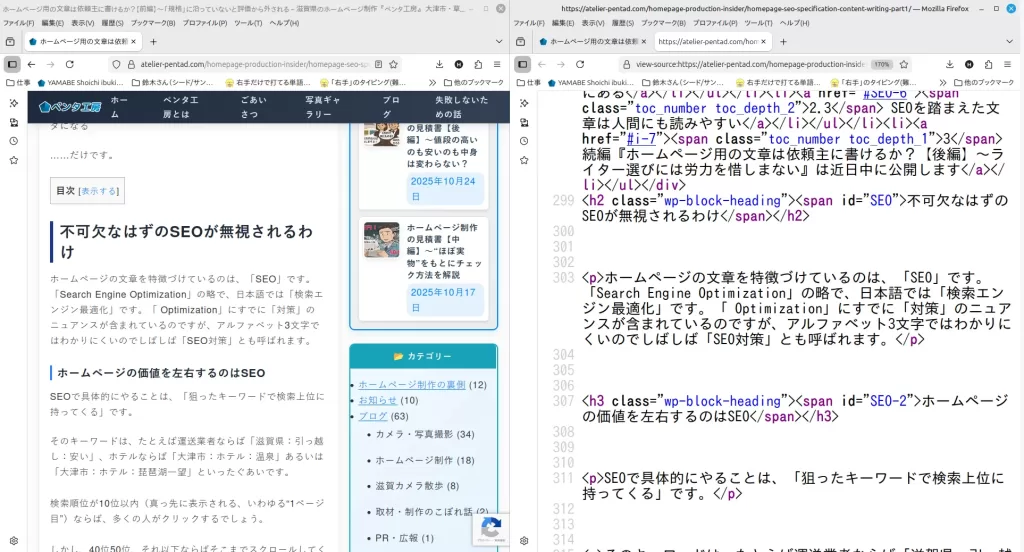Show more bookmarks chevron in right window

pyautogui.click(x=942, y=82)
